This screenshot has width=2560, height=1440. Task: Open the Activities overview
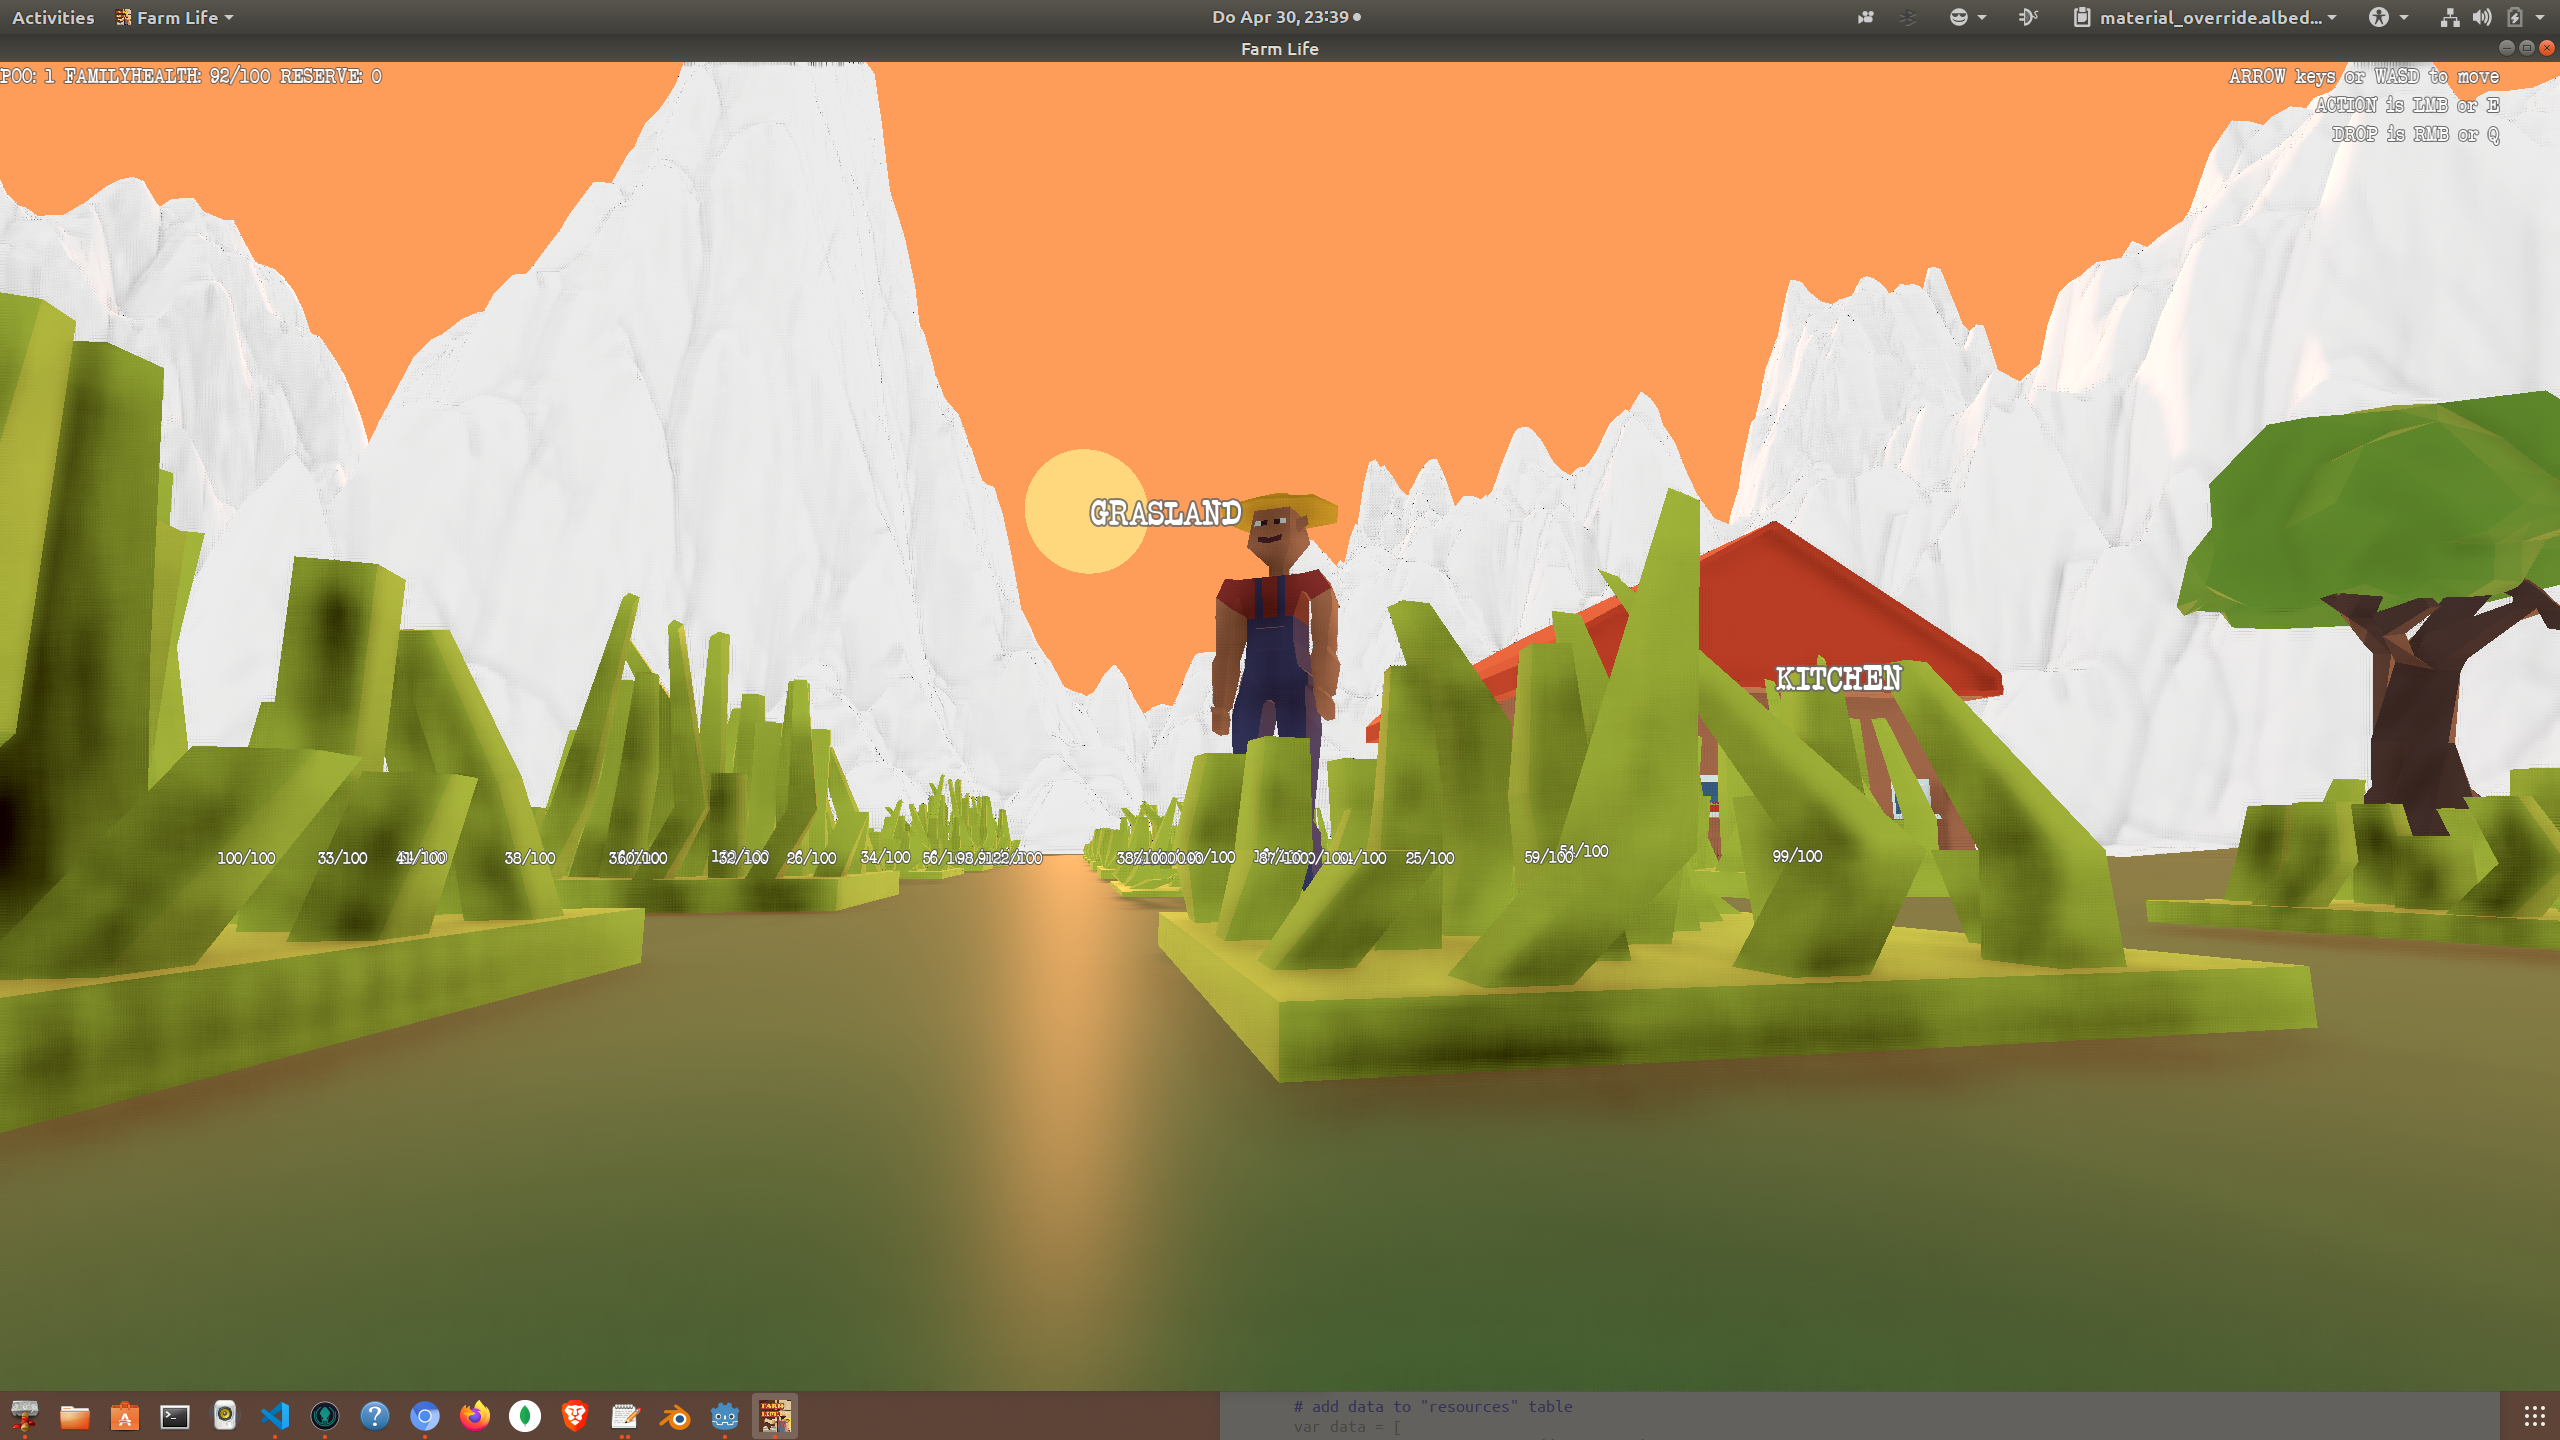click(53, 17)
